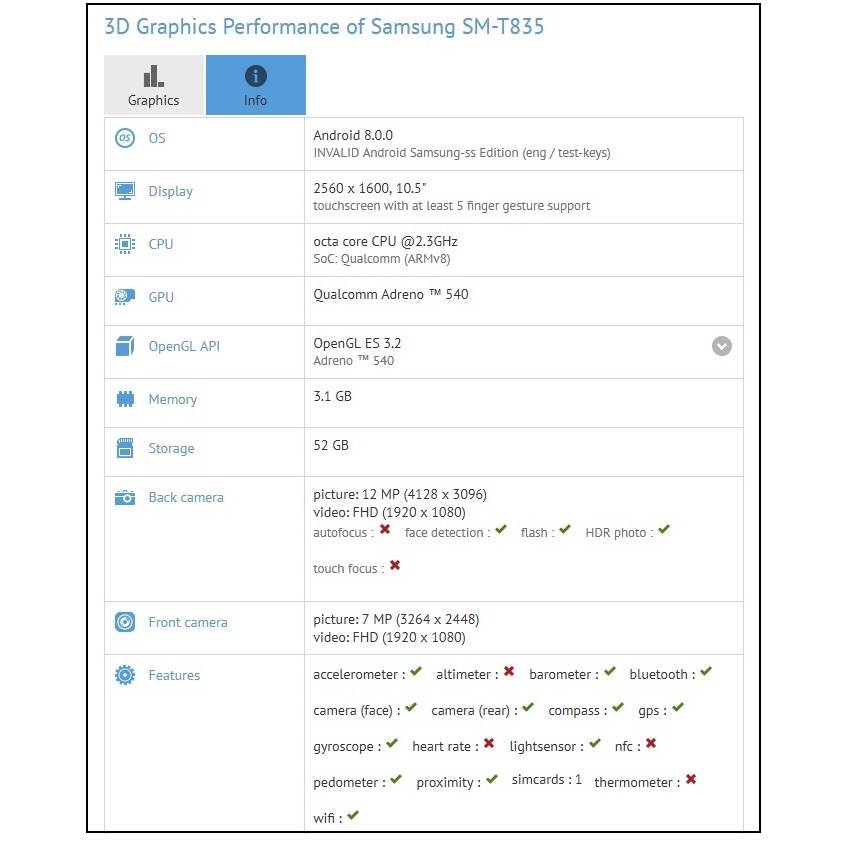The width and height of the screenshot is (850, 850).
Task: Click the simcards : 1 text
Action: pyautogui.click(x=546, y=780)
